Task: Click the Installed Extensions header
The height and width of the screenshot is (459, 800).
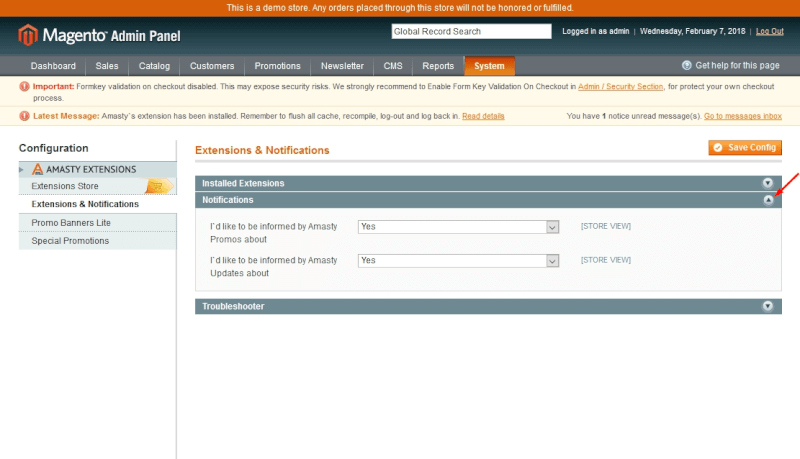Action: (488, 183)
